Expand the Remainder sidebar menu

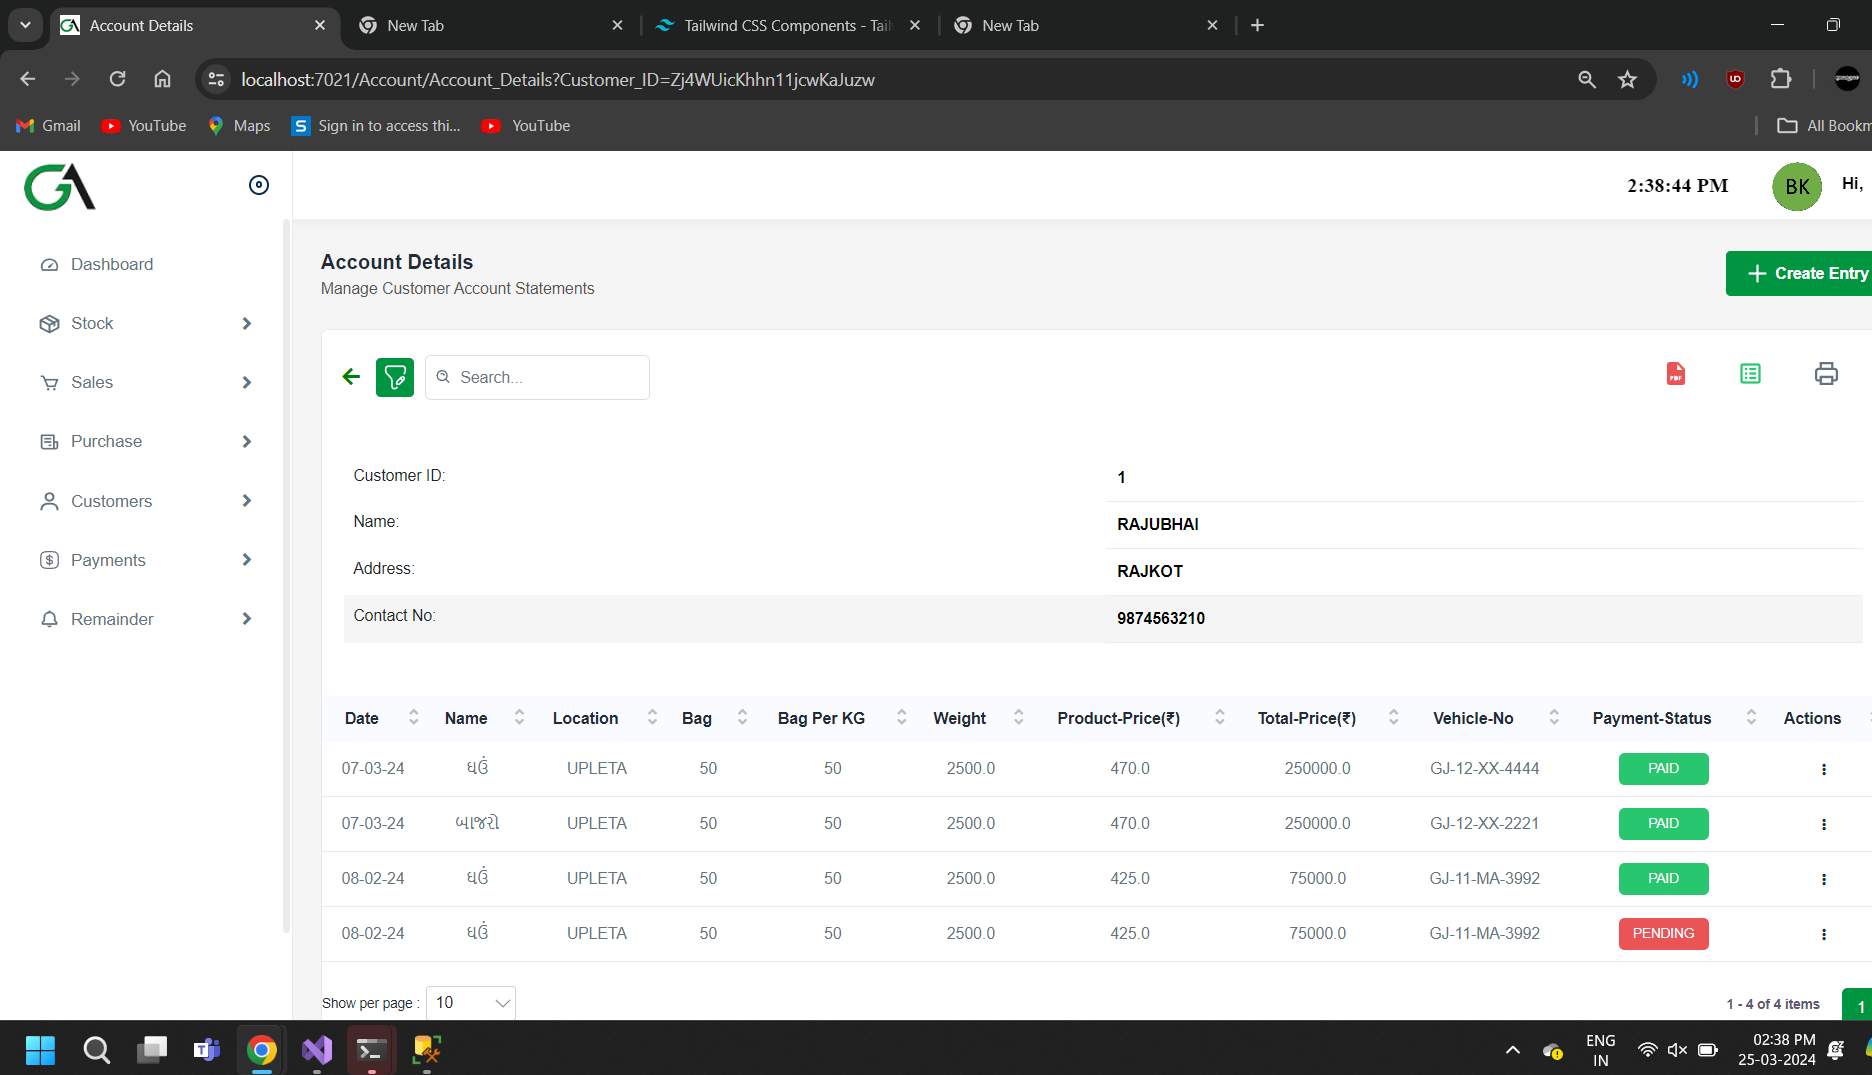tap(146, 620)
